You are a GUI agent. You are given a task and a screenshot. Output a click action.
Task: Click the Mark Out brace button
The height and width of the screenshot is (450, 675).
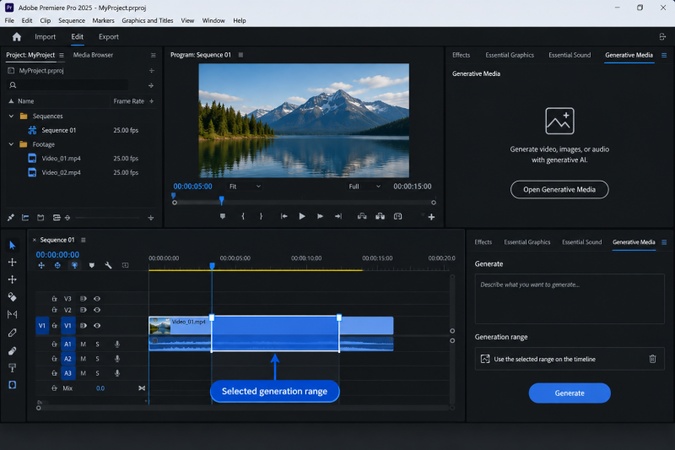261,216
